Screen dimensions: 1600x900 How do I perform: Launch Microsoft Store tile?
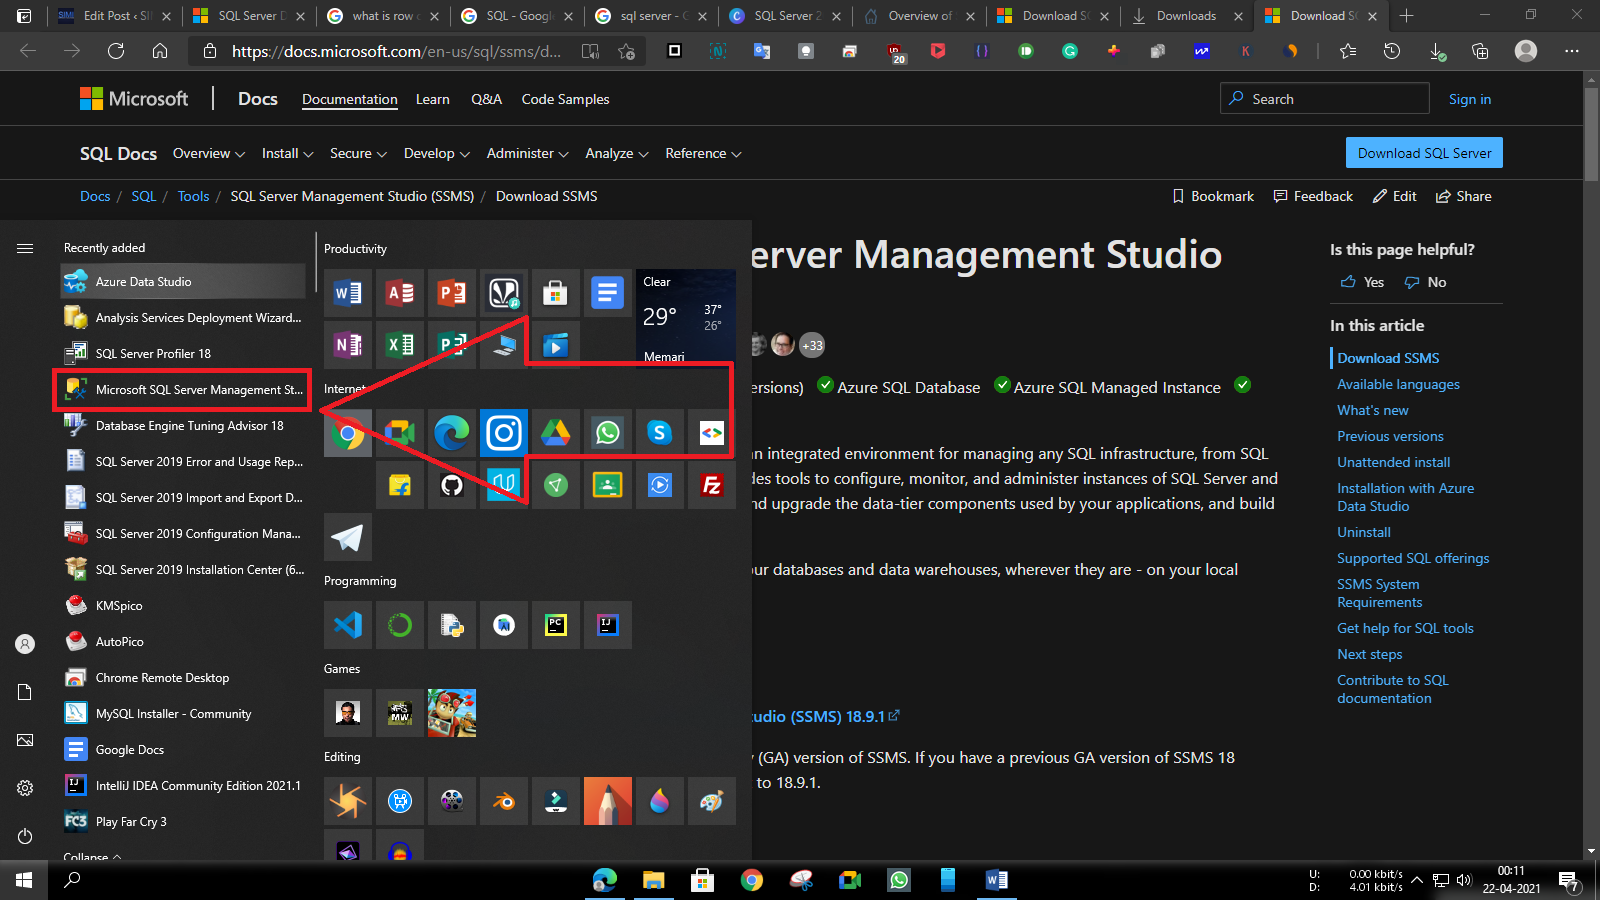556,293
